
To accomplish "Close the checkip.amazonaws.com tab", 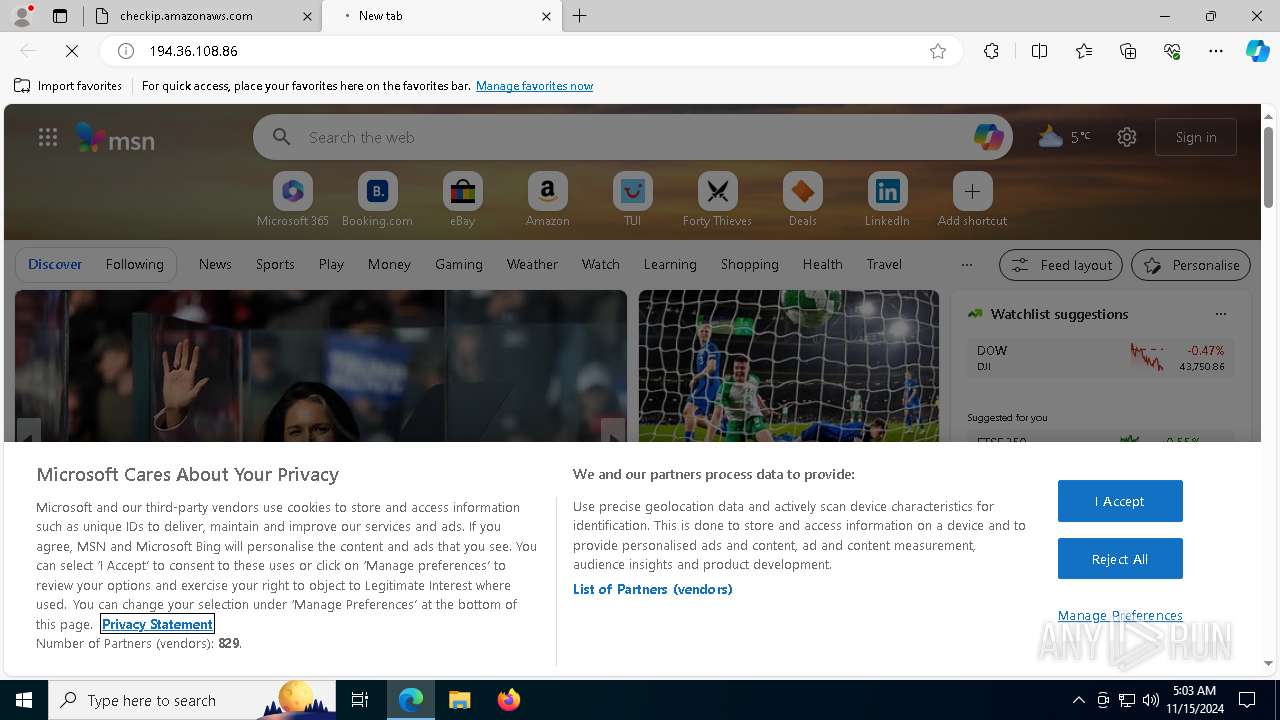I will pos(307,16).
